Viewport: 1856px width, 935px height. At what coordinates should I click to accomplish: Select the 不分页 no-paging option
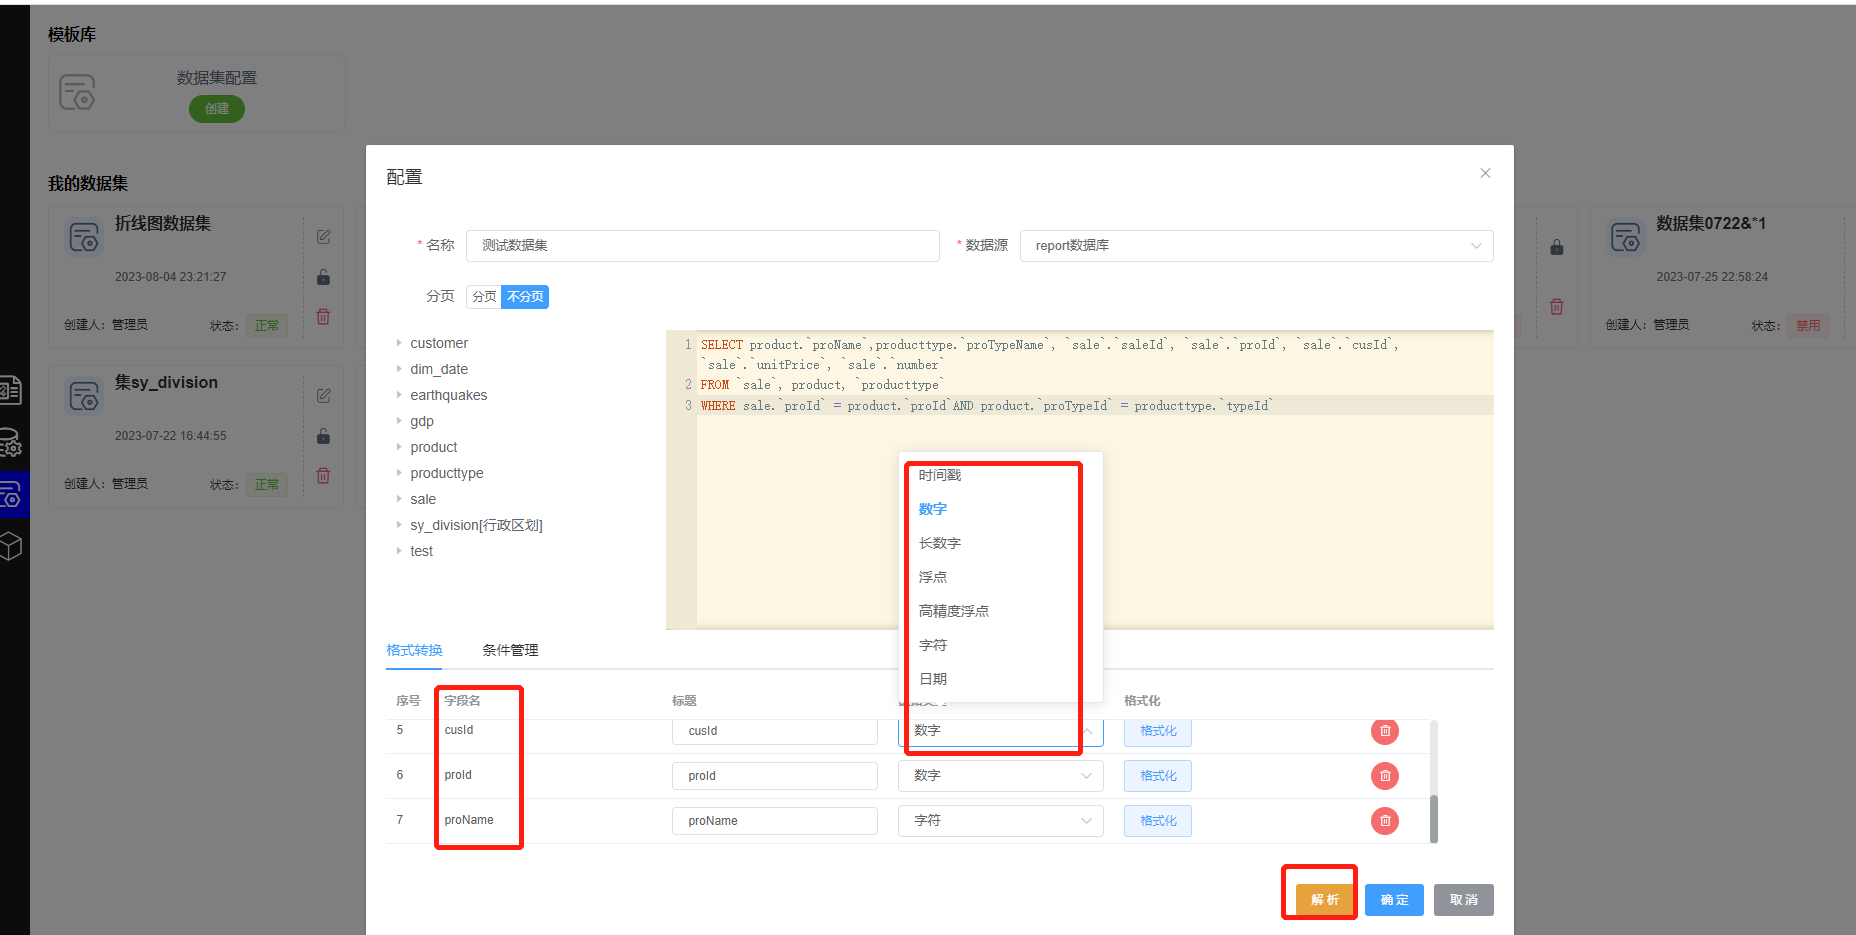coord(525,297)
